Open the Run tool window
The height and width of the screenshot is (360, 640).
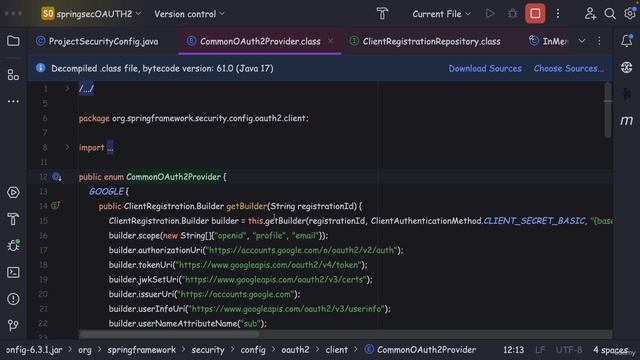(x=13, y=192)
